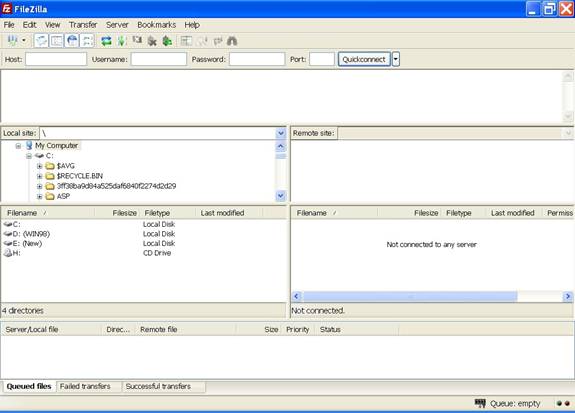Click the binoculars file search icon
Image resolution: width=575 pixels, height=413 pixels.
pyautogui.click(x=232, y=41)
